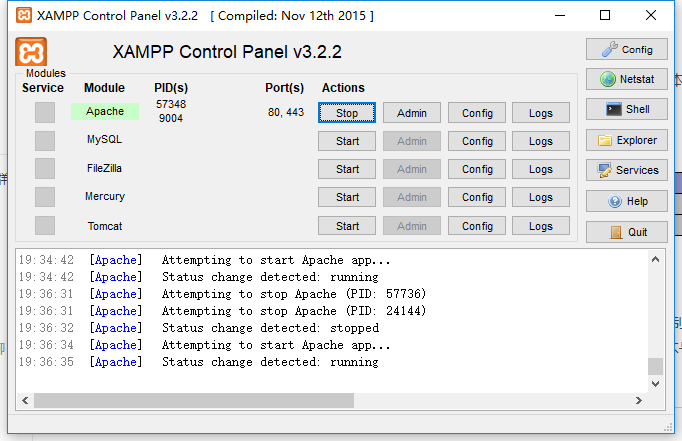682x441 pixels.
Task: Click the XAMPP title bar icon
Action: pyautogui.click(x=24, y=15)
